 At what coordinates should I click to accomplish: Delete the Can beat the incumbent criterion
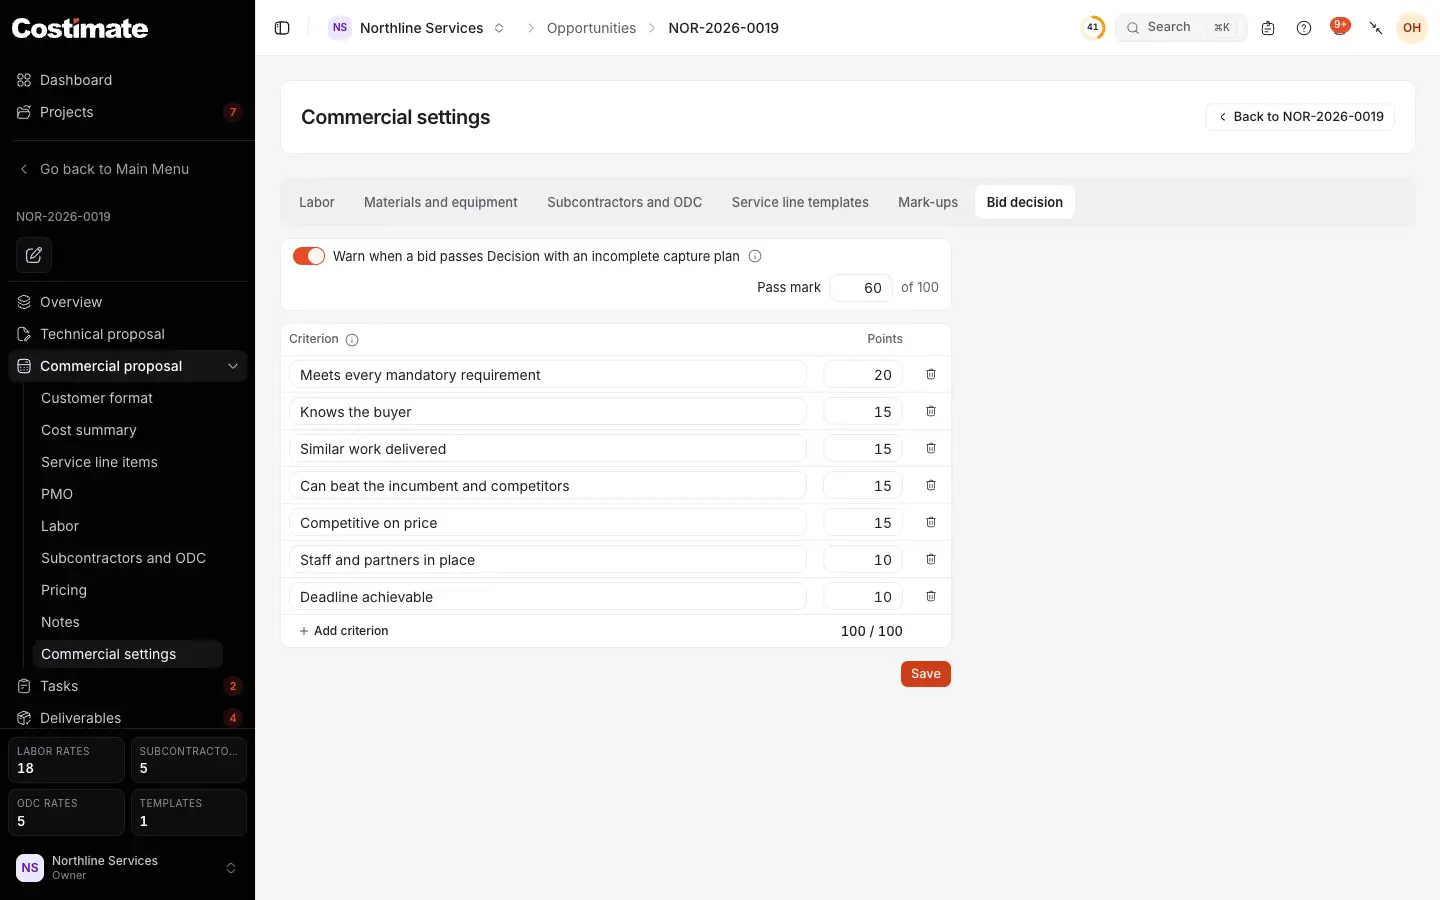(931, 485)
